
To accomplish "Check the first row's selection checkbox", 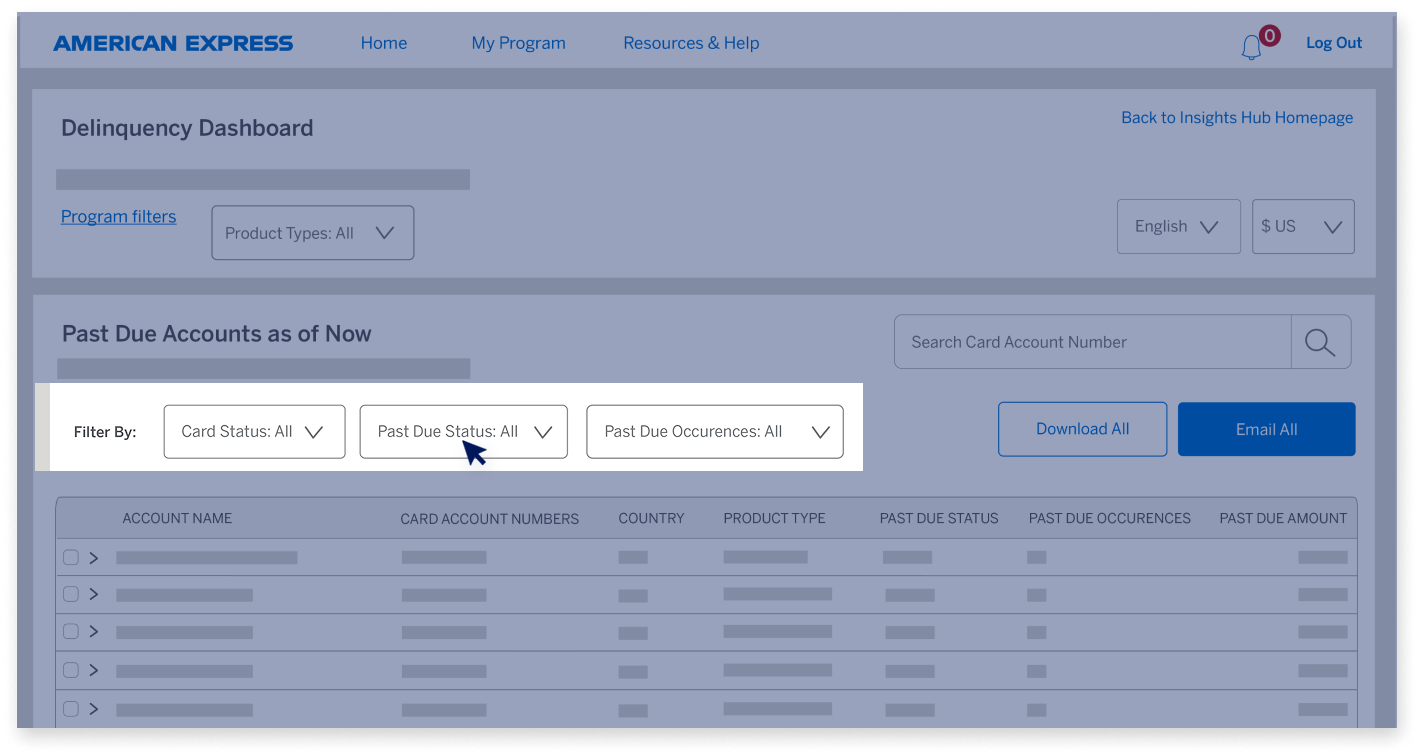I will tap(70, 557).
